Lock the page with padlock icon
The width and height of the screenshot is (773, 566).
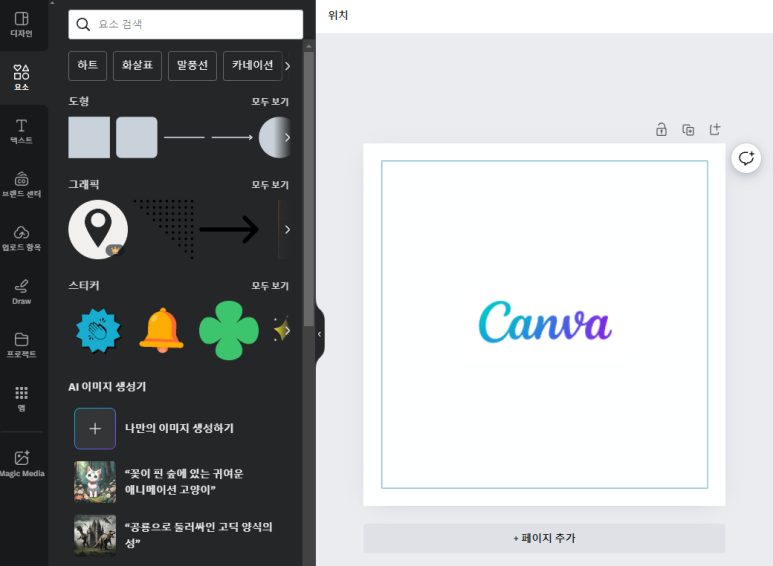661,130
